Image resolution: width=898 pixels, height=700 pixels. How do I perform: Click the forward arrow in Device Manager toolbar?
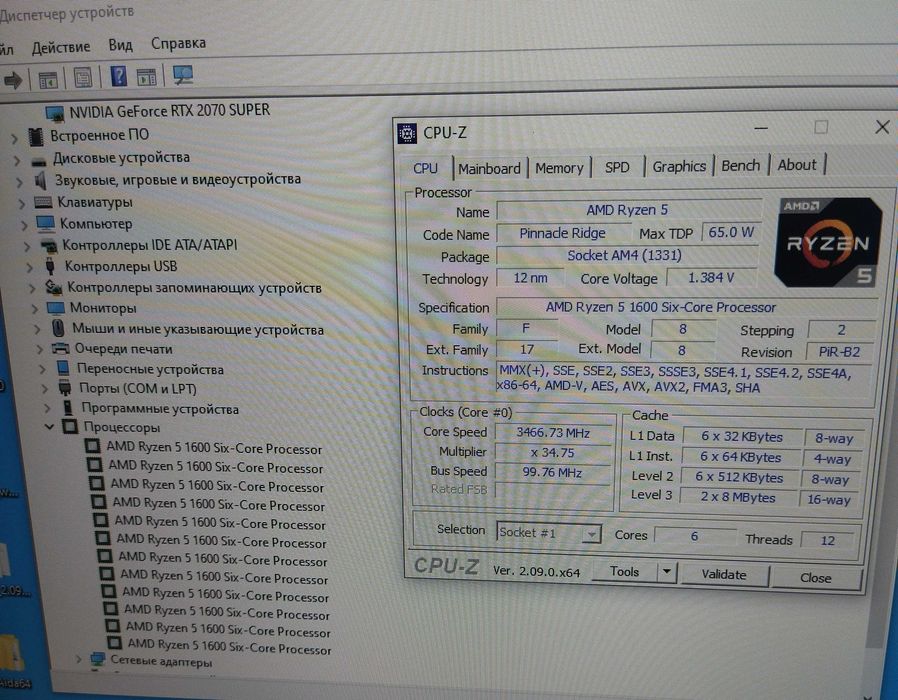[13, 80]
